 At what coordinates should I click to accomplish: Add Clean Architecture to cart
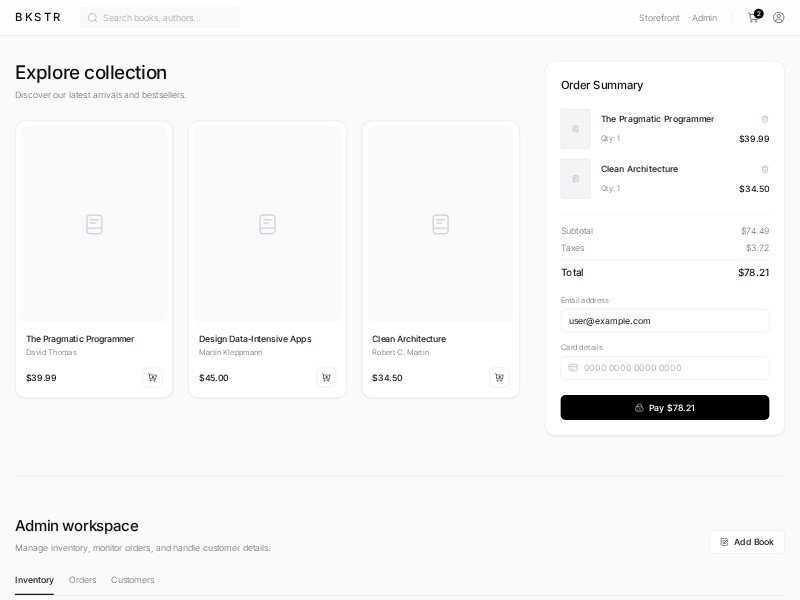point(499,378)
